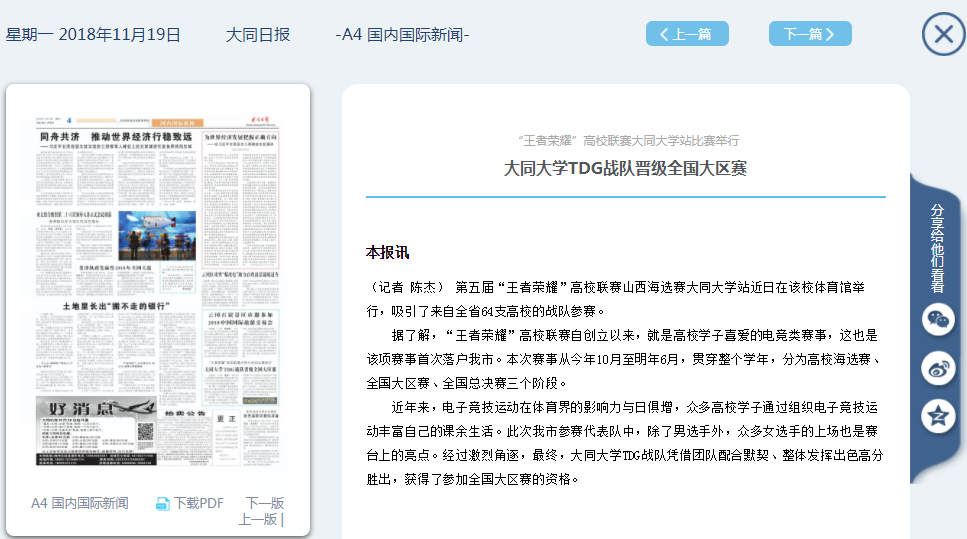
Task: Click the PDF file icon
Action: click(x=162, y=504)
